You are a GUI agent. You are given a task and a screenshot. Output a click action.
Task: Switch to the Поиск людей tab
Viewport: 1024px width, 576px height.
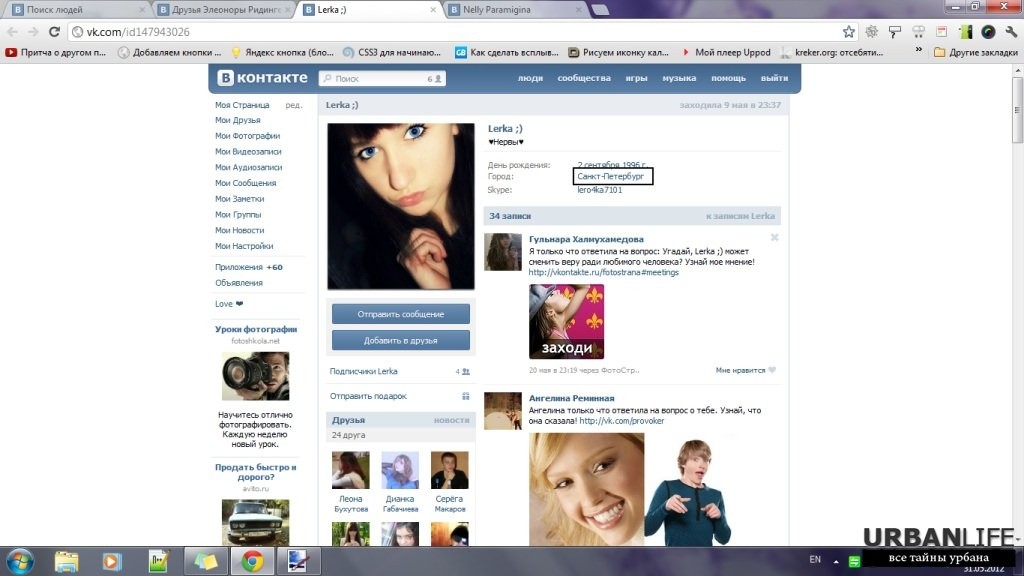click(77, 10)
